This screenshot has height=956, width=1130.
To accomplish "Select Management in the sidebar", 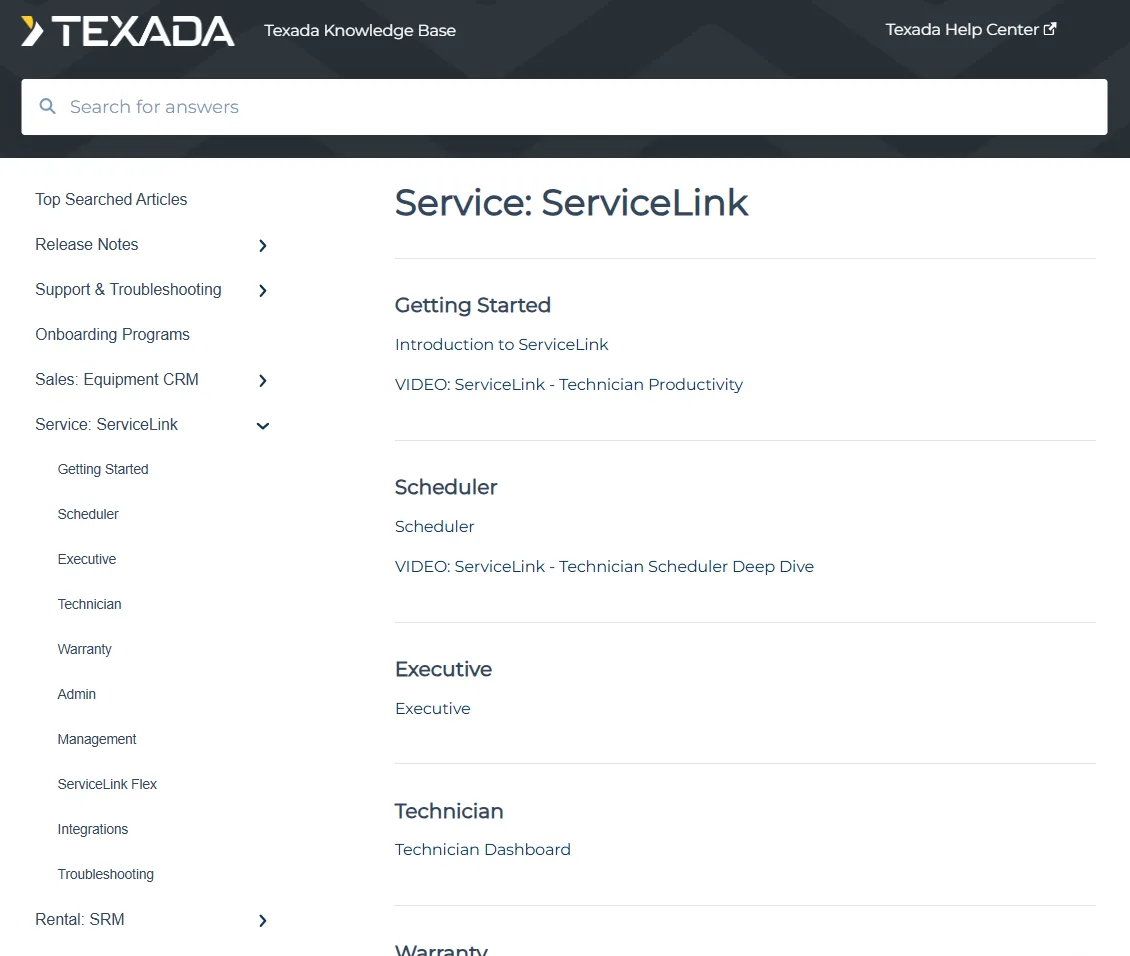I will [x=97, y=739].
